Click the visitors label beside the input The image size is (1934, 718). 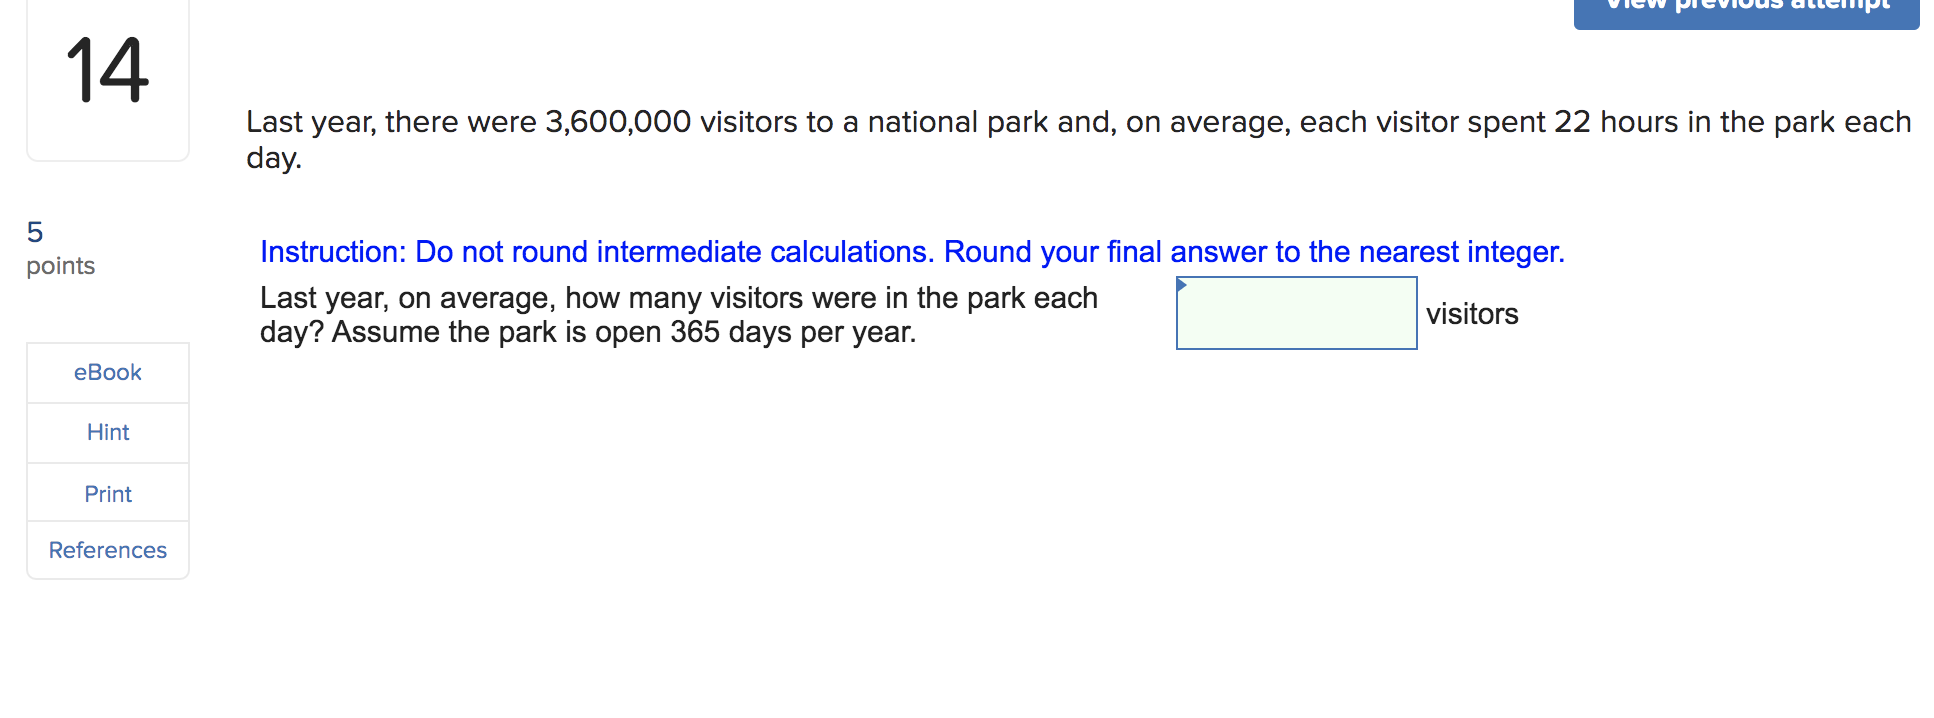point(1472,314)
